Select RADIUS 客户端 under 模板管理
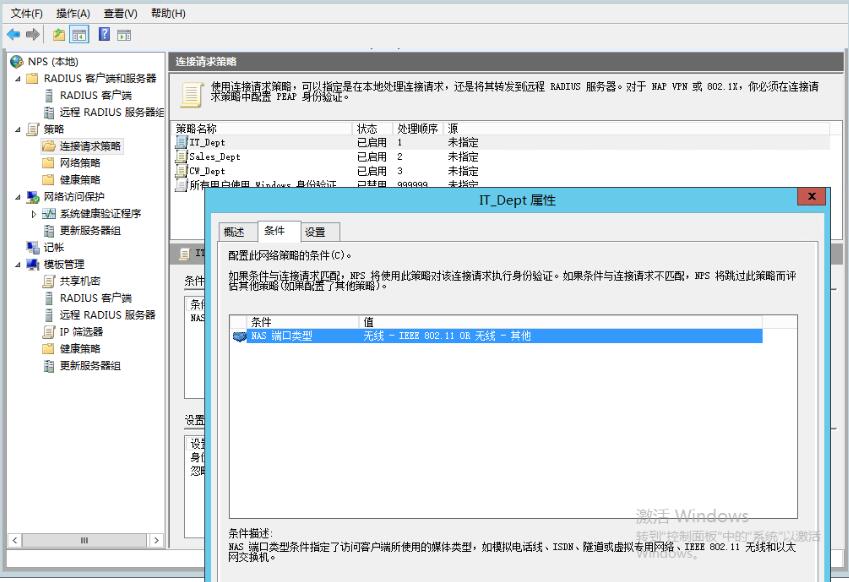849x582 pixels. tap(96, 298)
